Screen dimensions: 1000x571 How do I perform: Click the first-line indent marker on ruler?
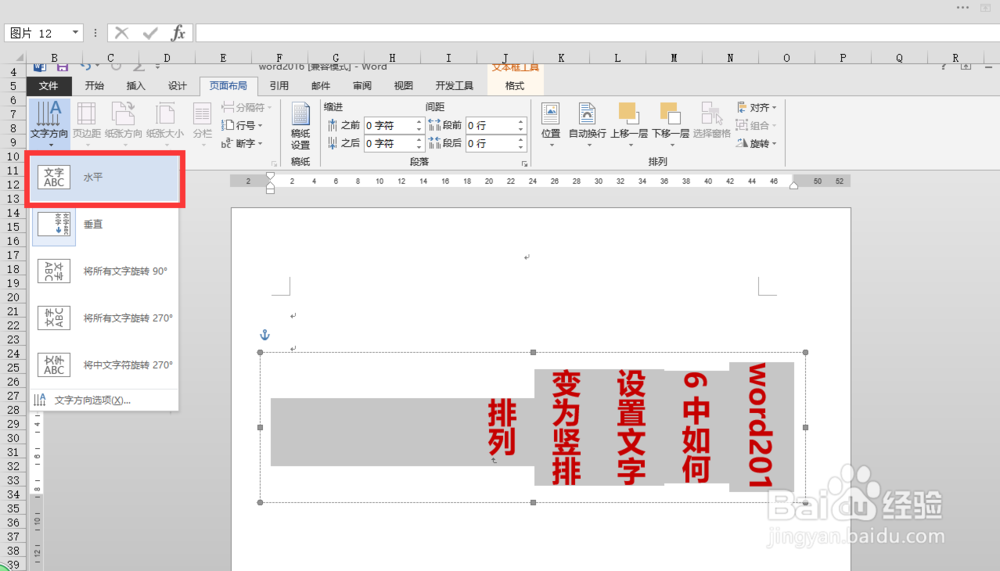[270, 175]
